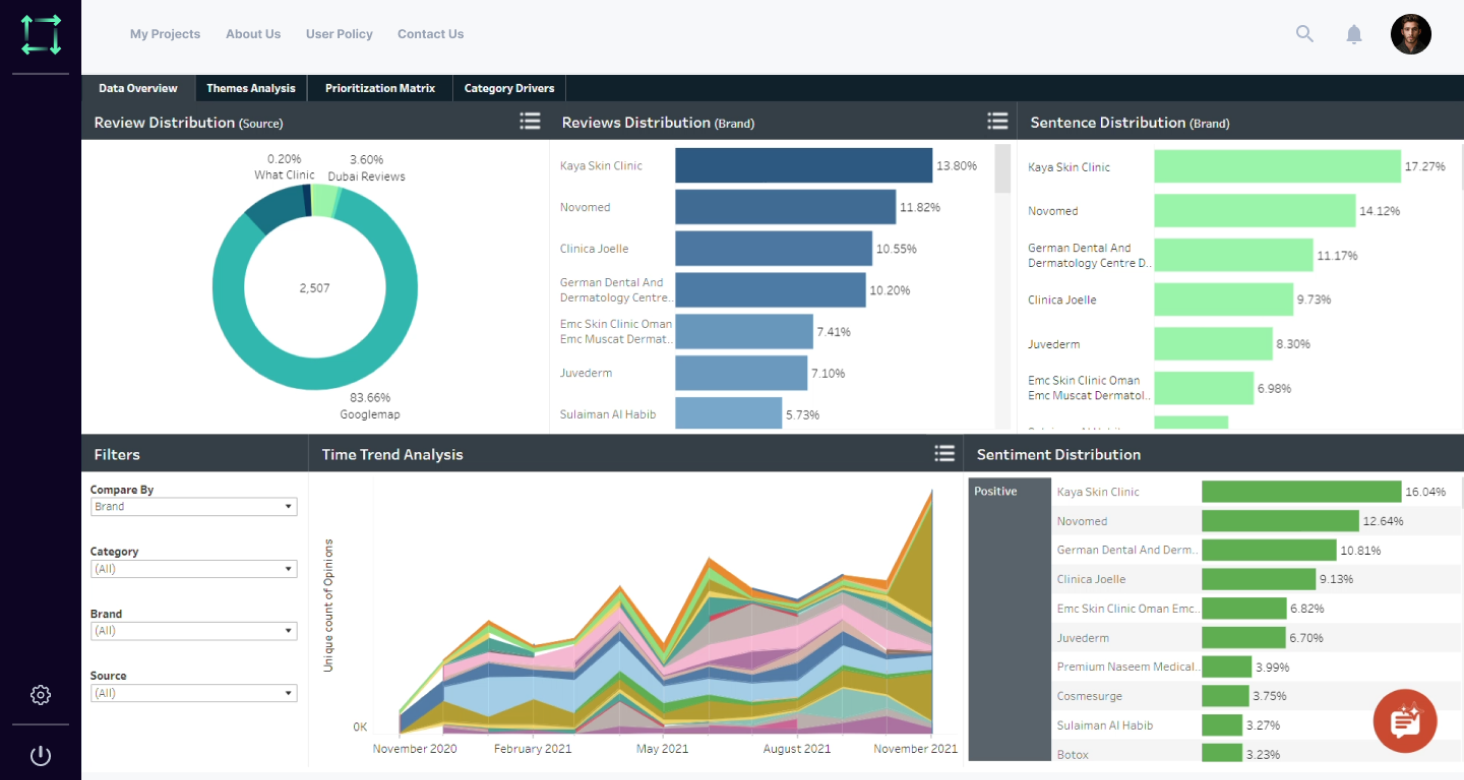1464x780 pixels.
Task: Select German Dental sentence bar at 11.17%
Action: pyautogui.click(x=1233, y=255)
